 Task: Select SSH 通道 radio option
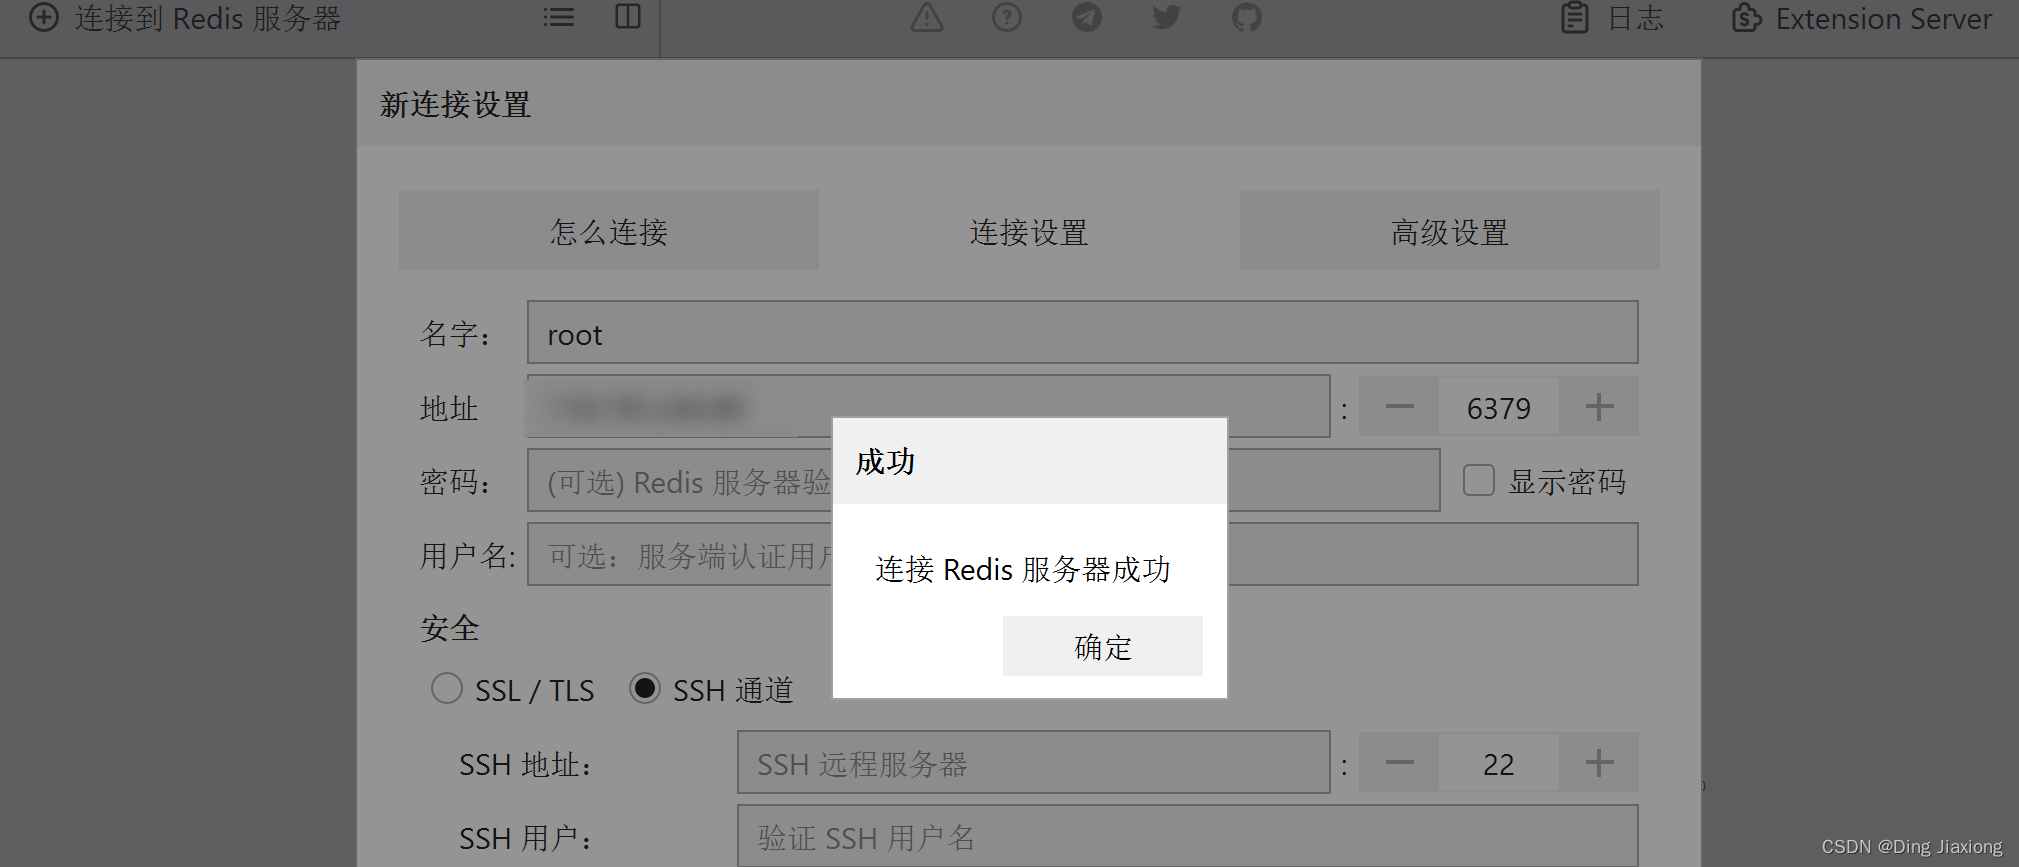coord(645,689)
